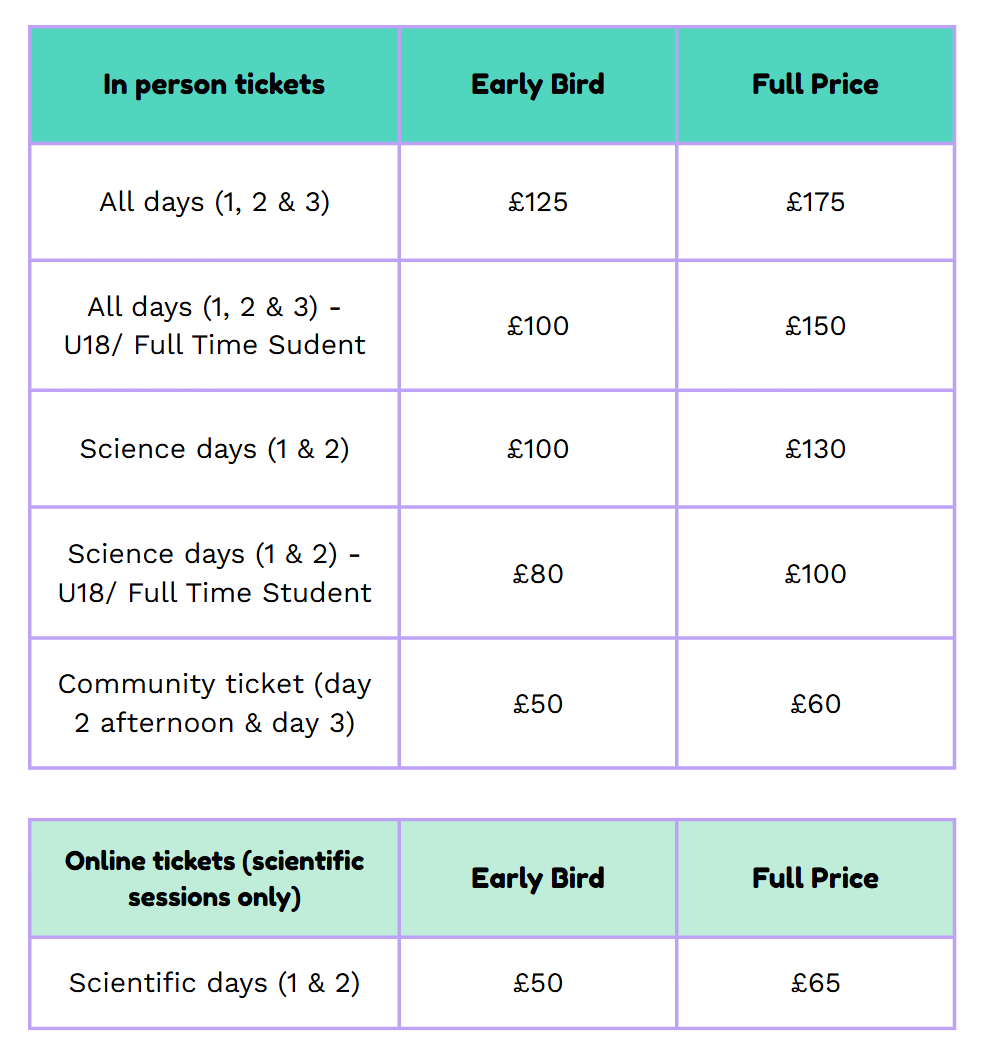Click the 'In person tickets' header cell

pyautogui.click(x=214, y=85)
